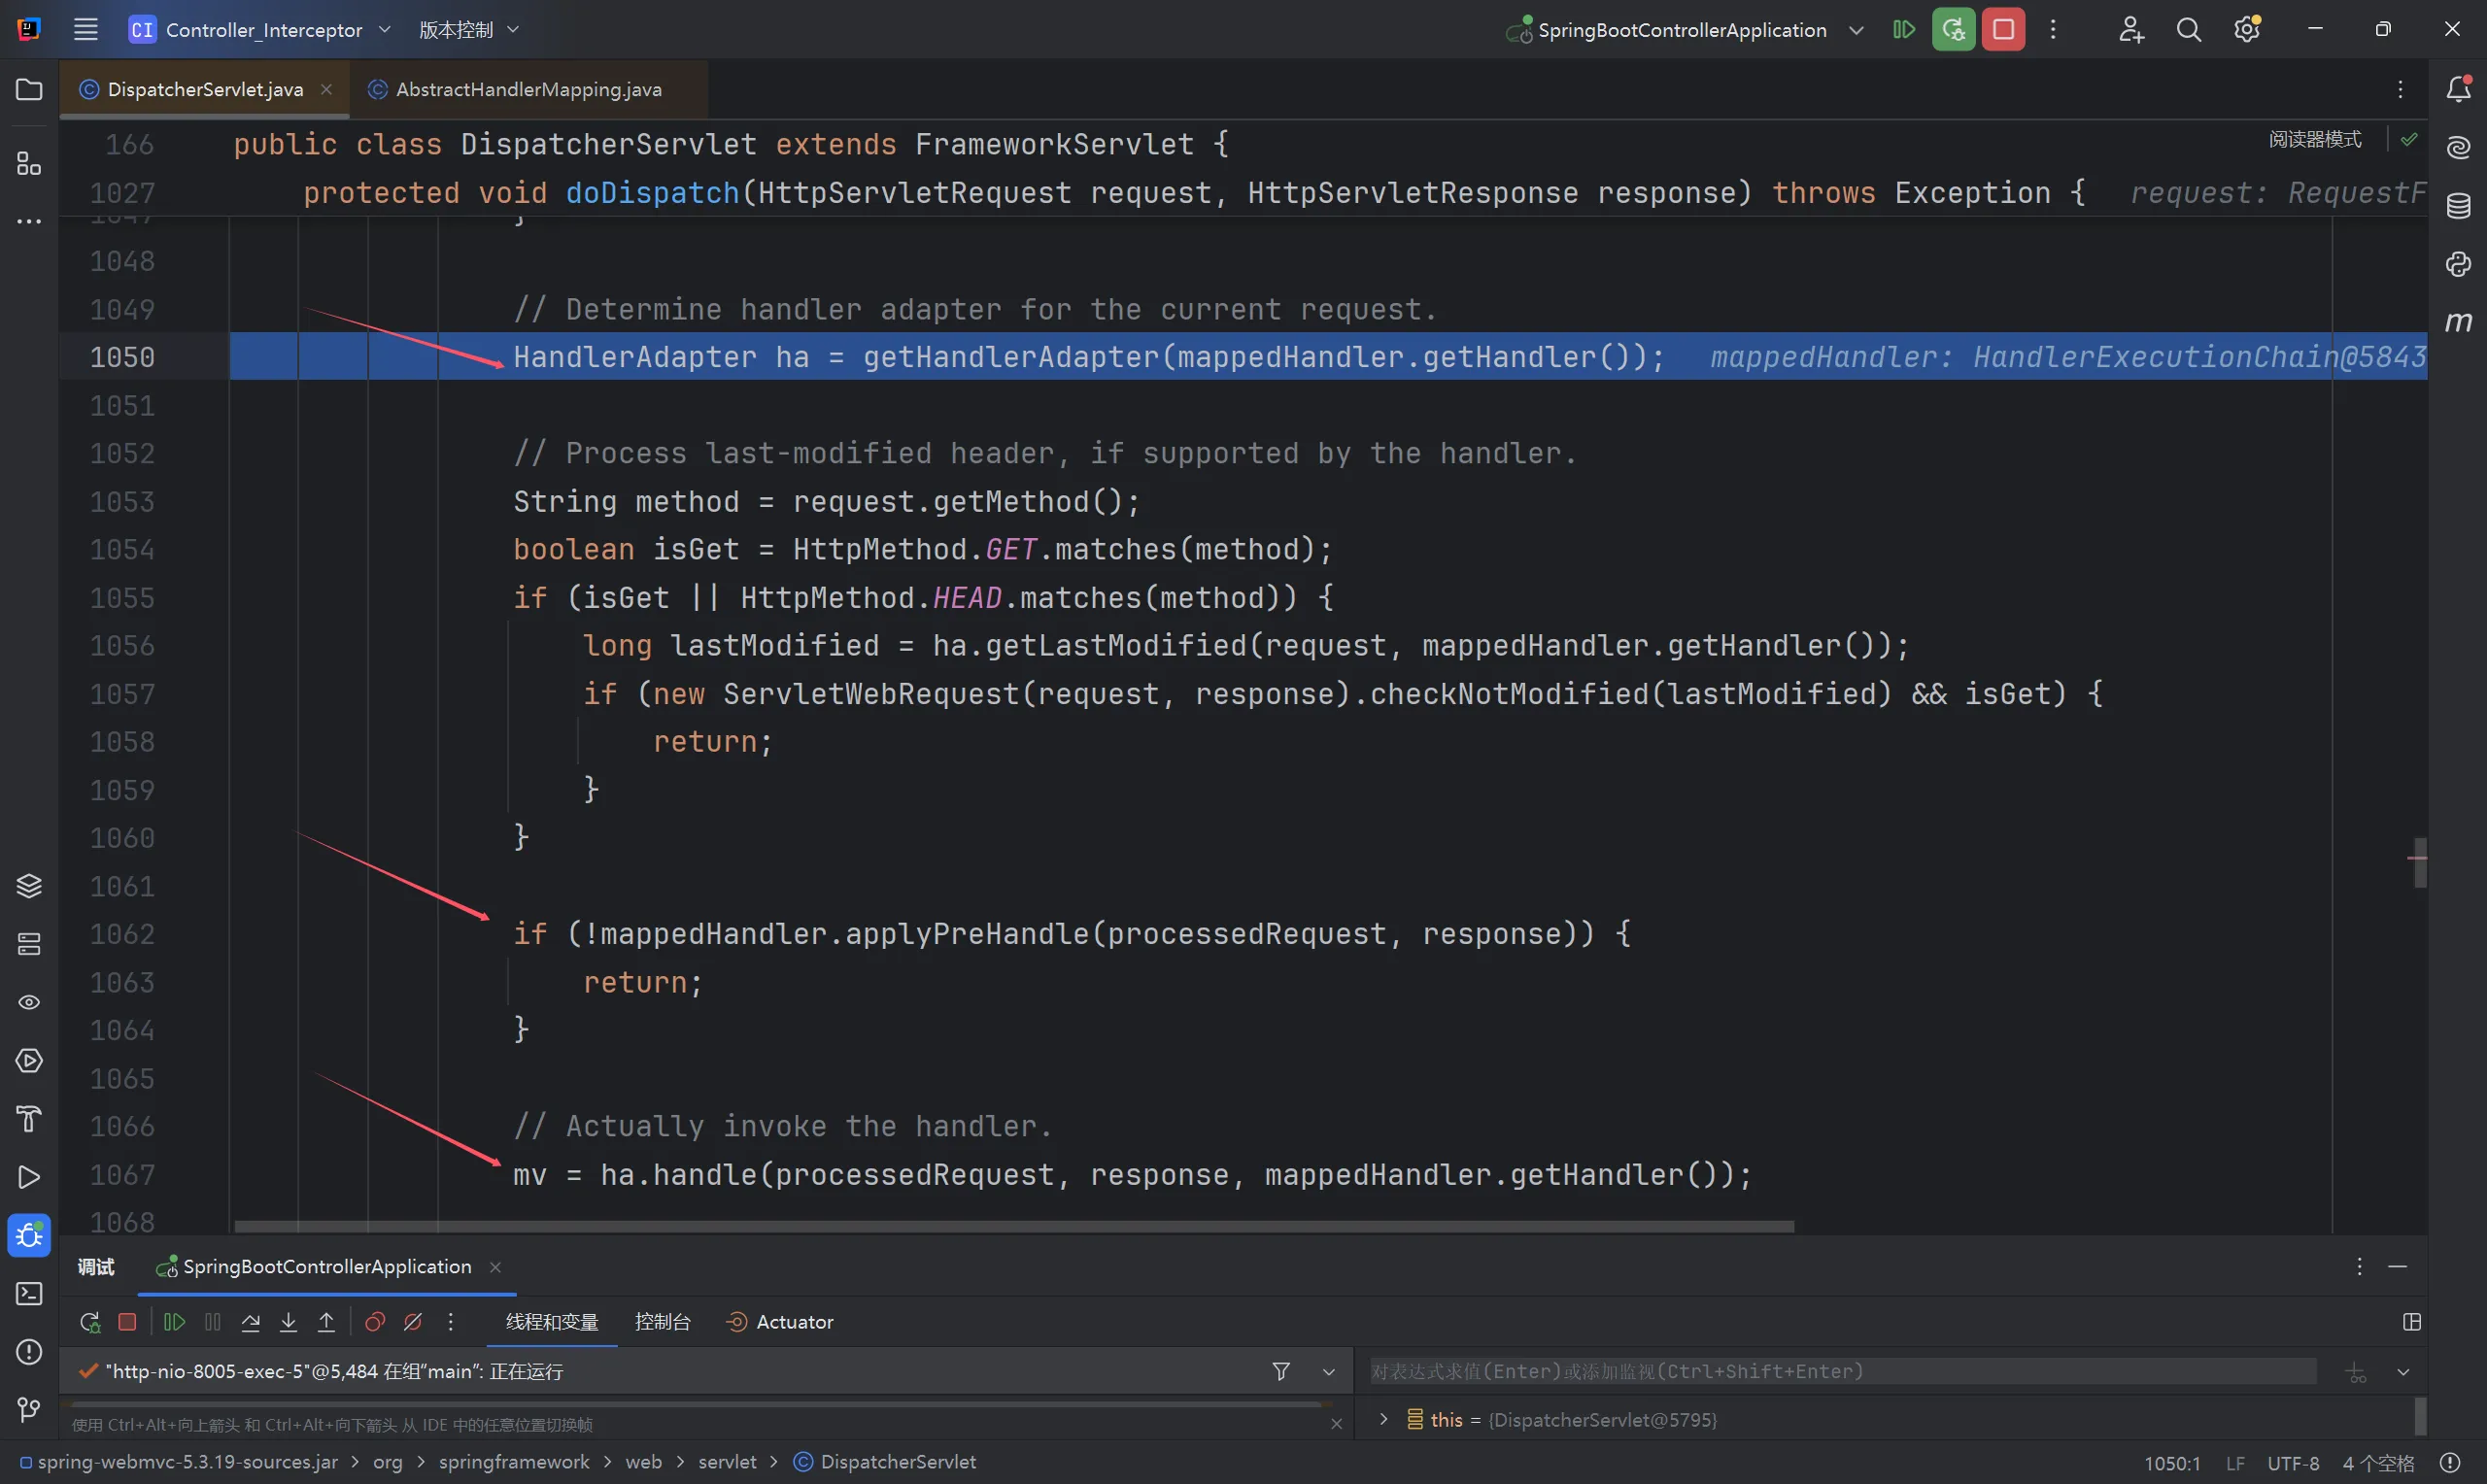Click LF line separator in status bar
Image resolution: width=2487 pixels, height=1484 pixels.
pyautogui.click(x=2235, y=1463)
